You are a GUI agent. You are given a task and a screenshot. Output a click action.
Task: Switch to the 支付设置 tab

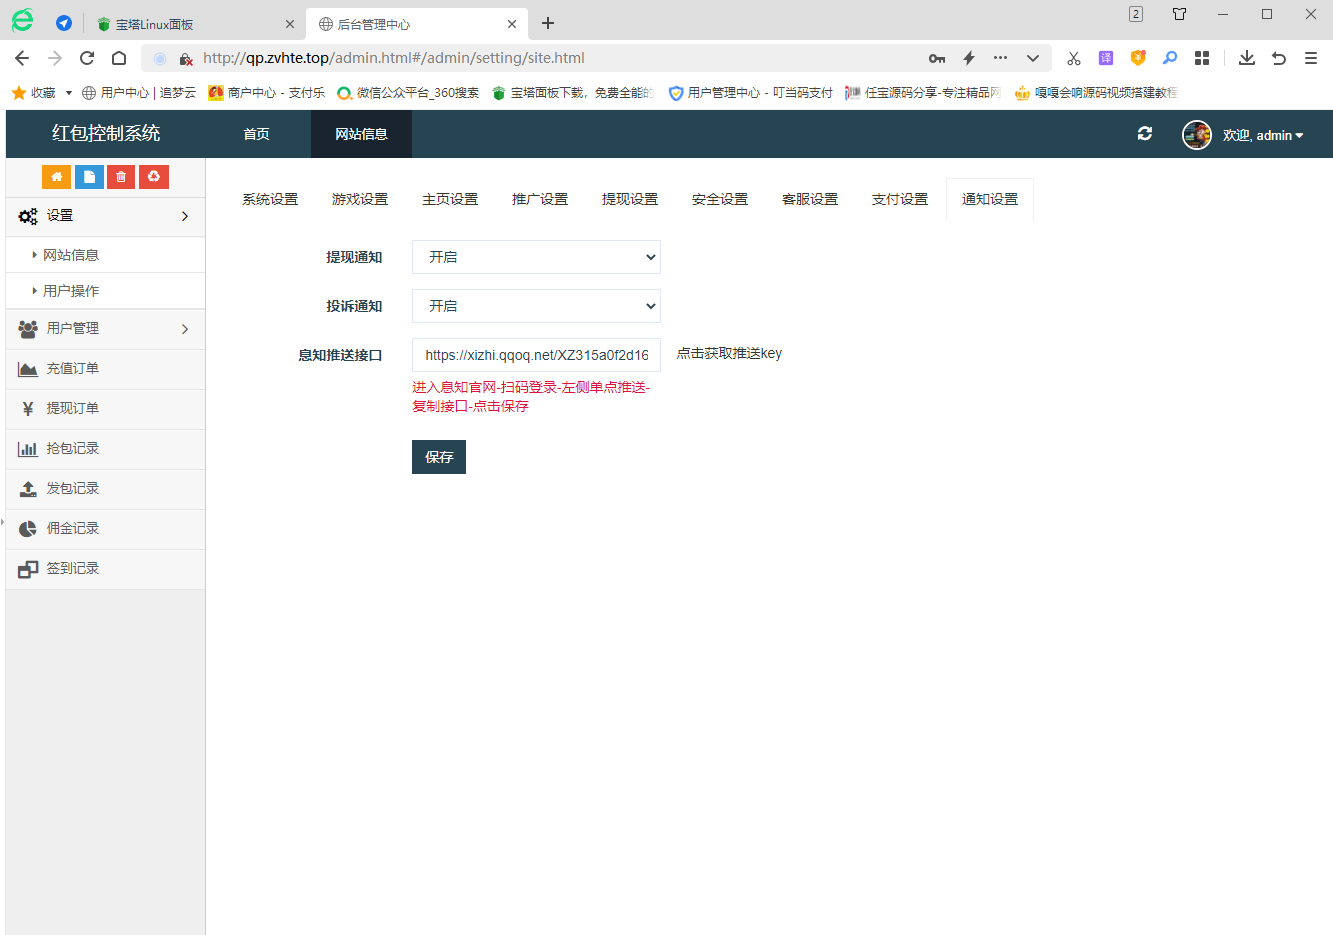pyautogui.click(x=900, y=199)
